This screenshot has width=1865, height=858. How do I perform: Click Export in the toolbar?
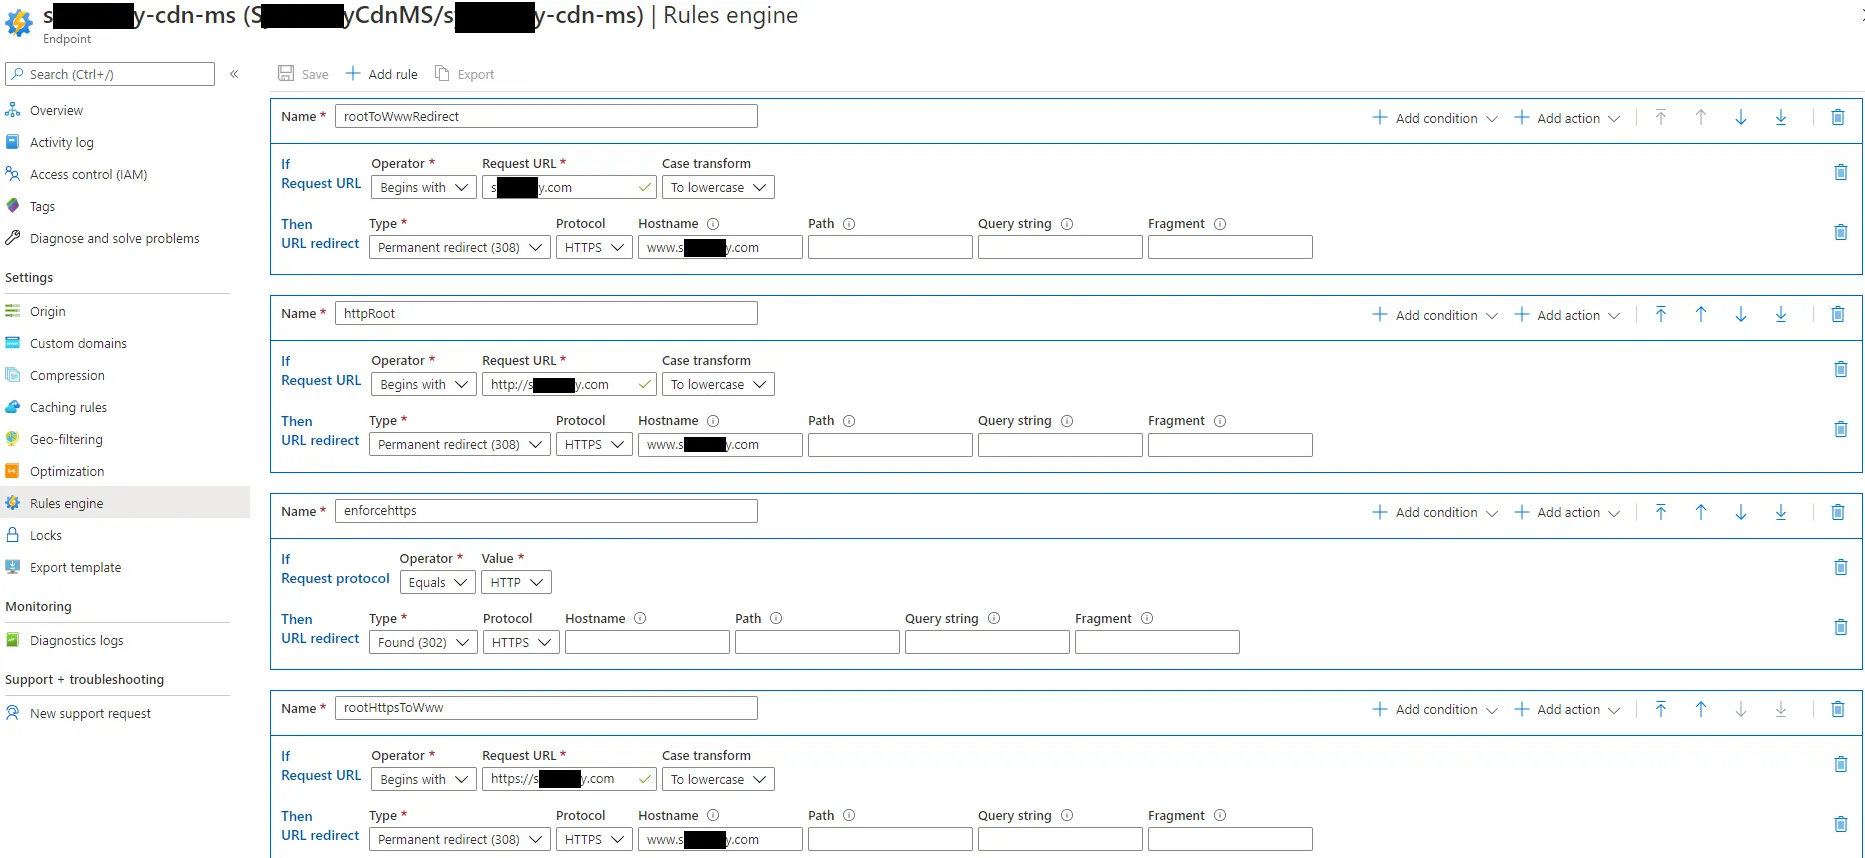click(x=465, y=74)
